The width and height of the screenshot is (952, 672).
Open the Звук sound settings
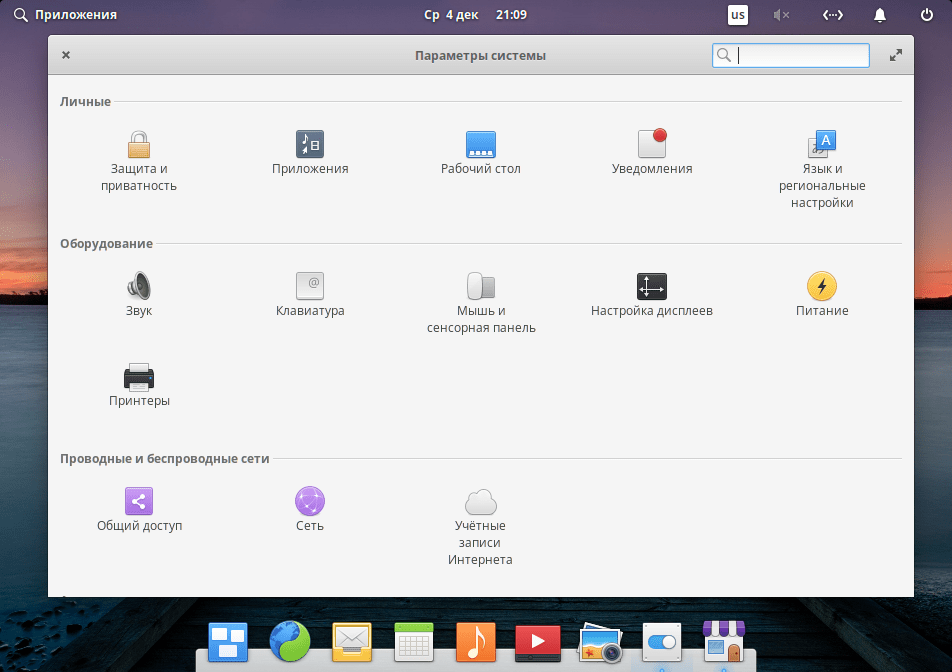coord(139,288)
